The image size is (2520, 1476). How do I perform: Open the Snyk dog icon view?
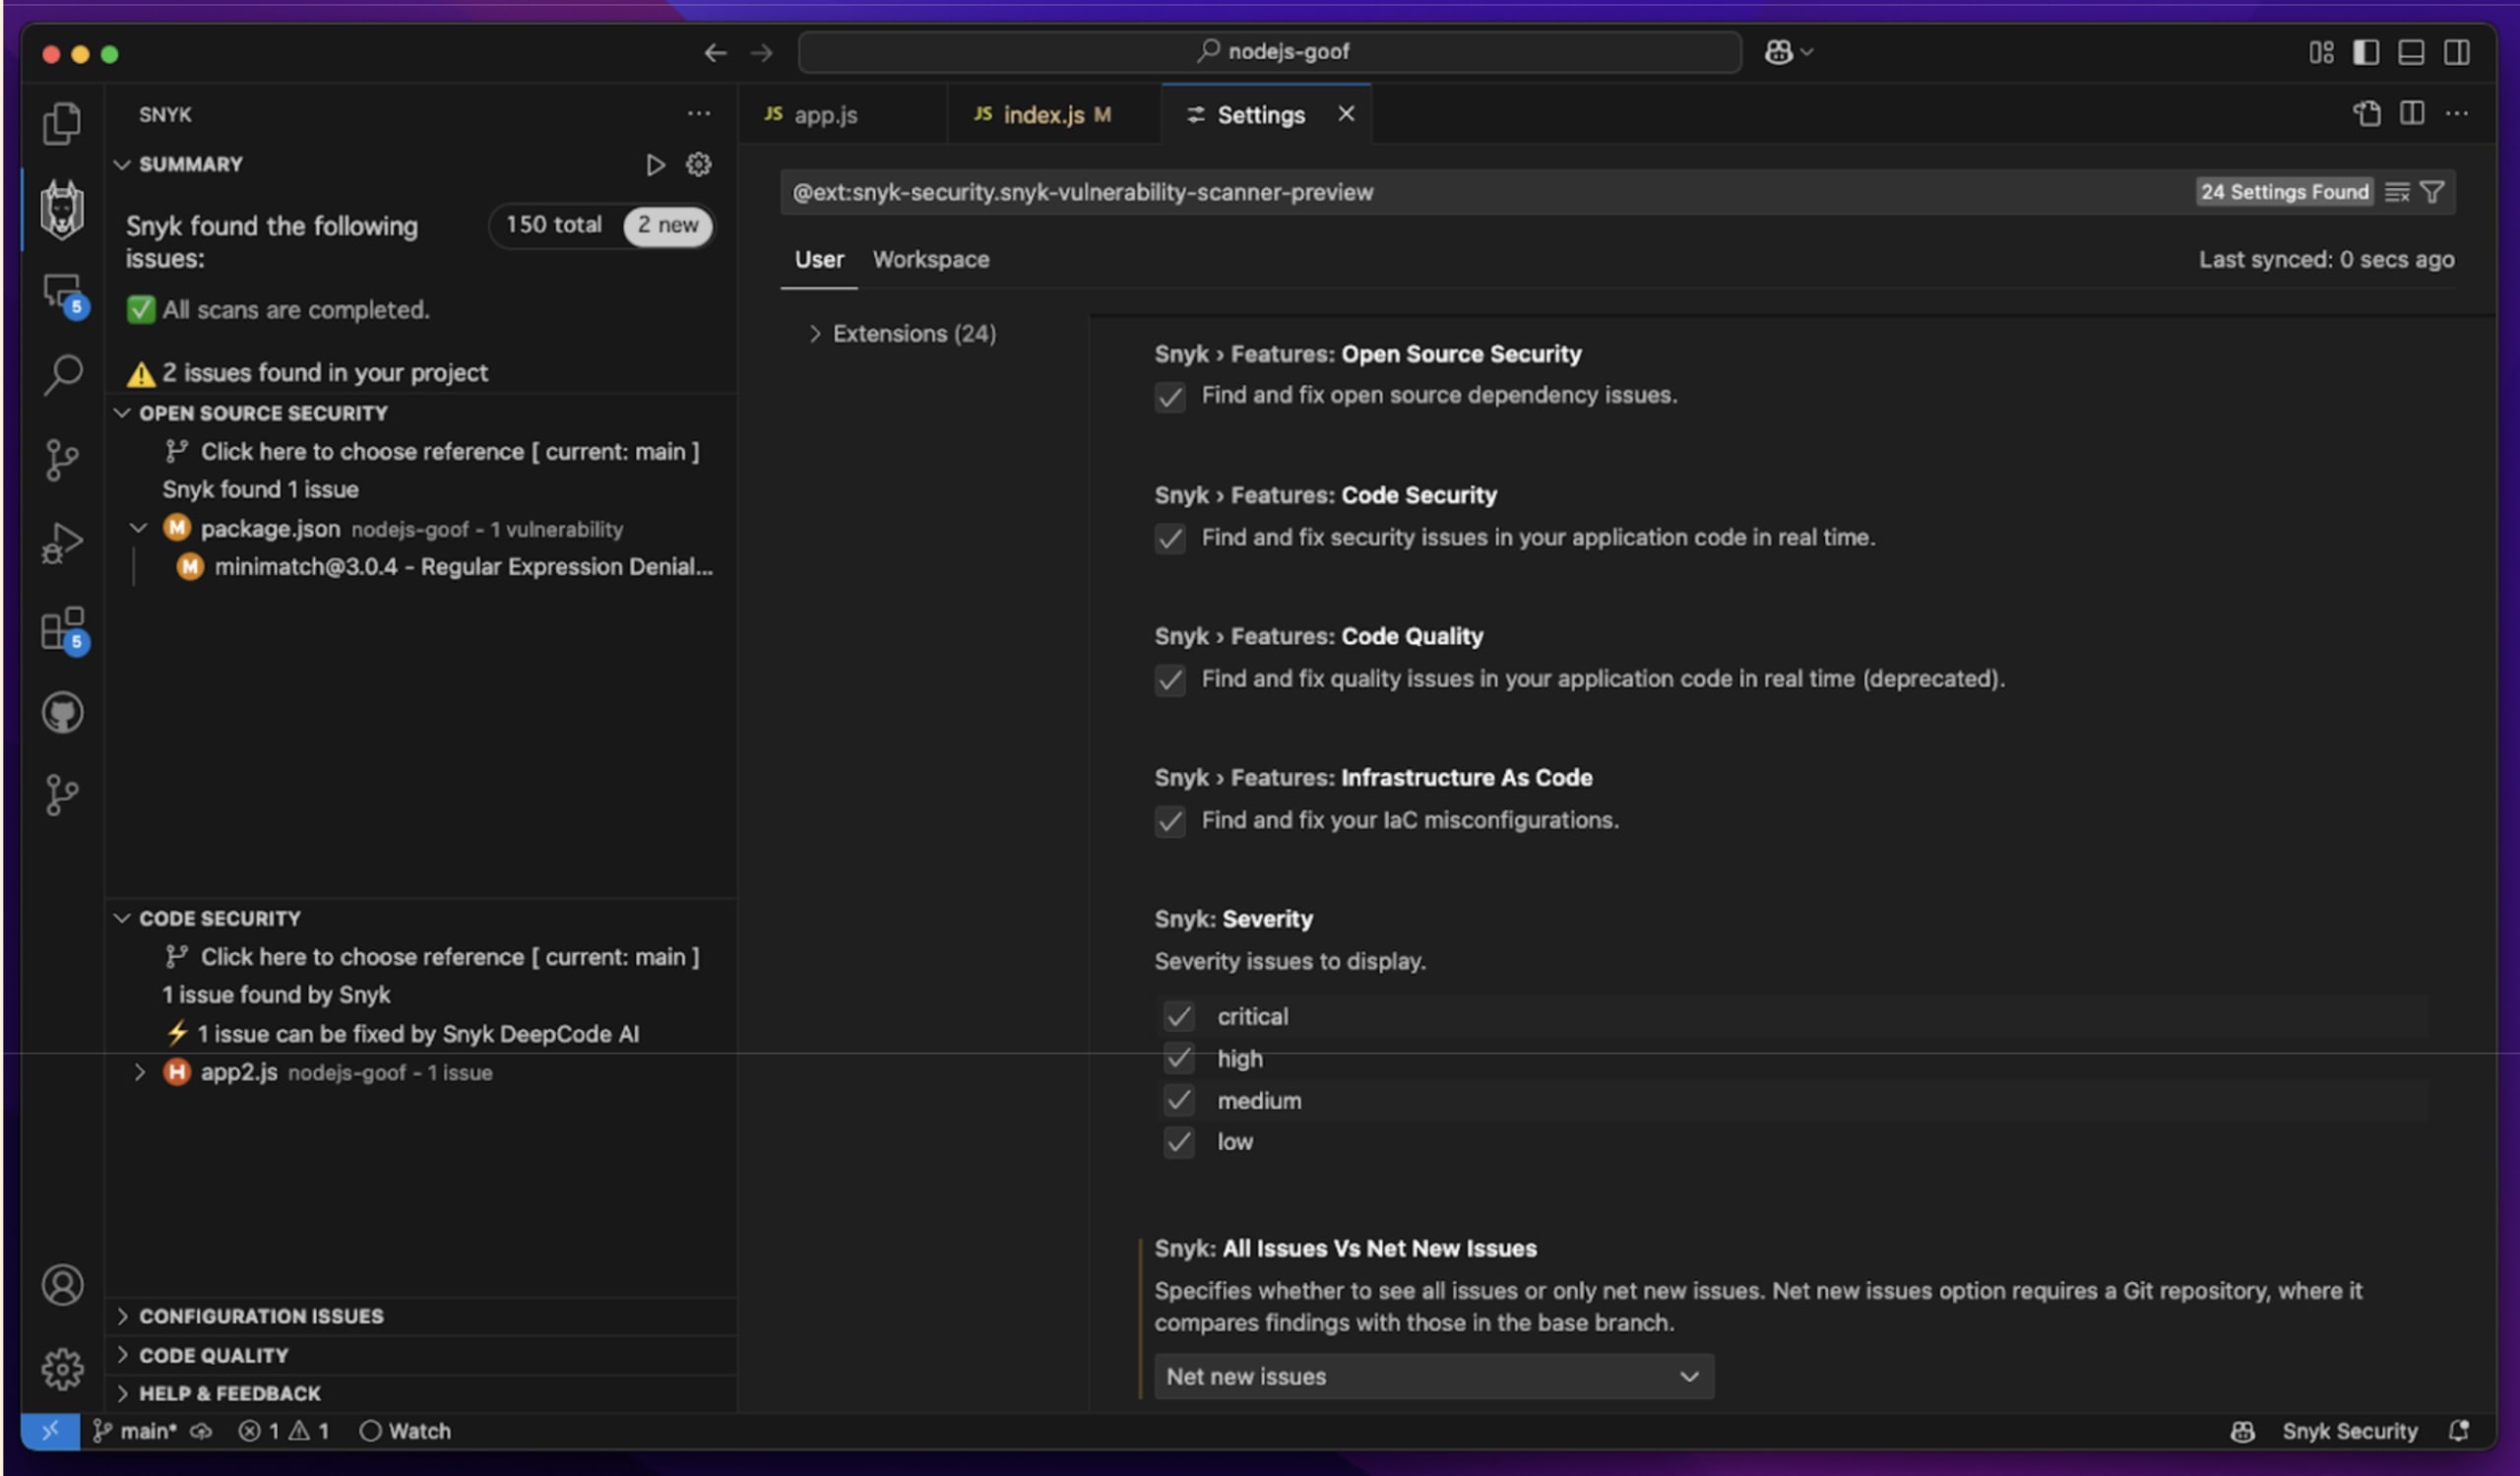62,209
